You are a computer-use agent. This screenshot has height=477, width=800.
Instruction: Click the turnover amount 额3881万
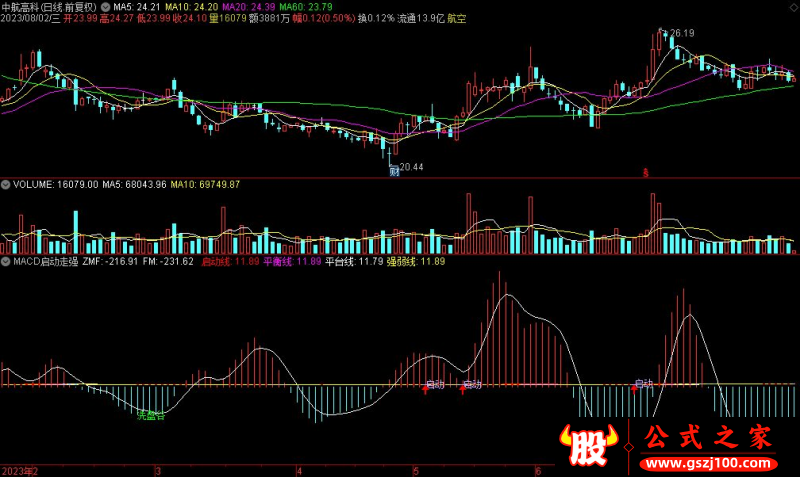tap(269, 18)
